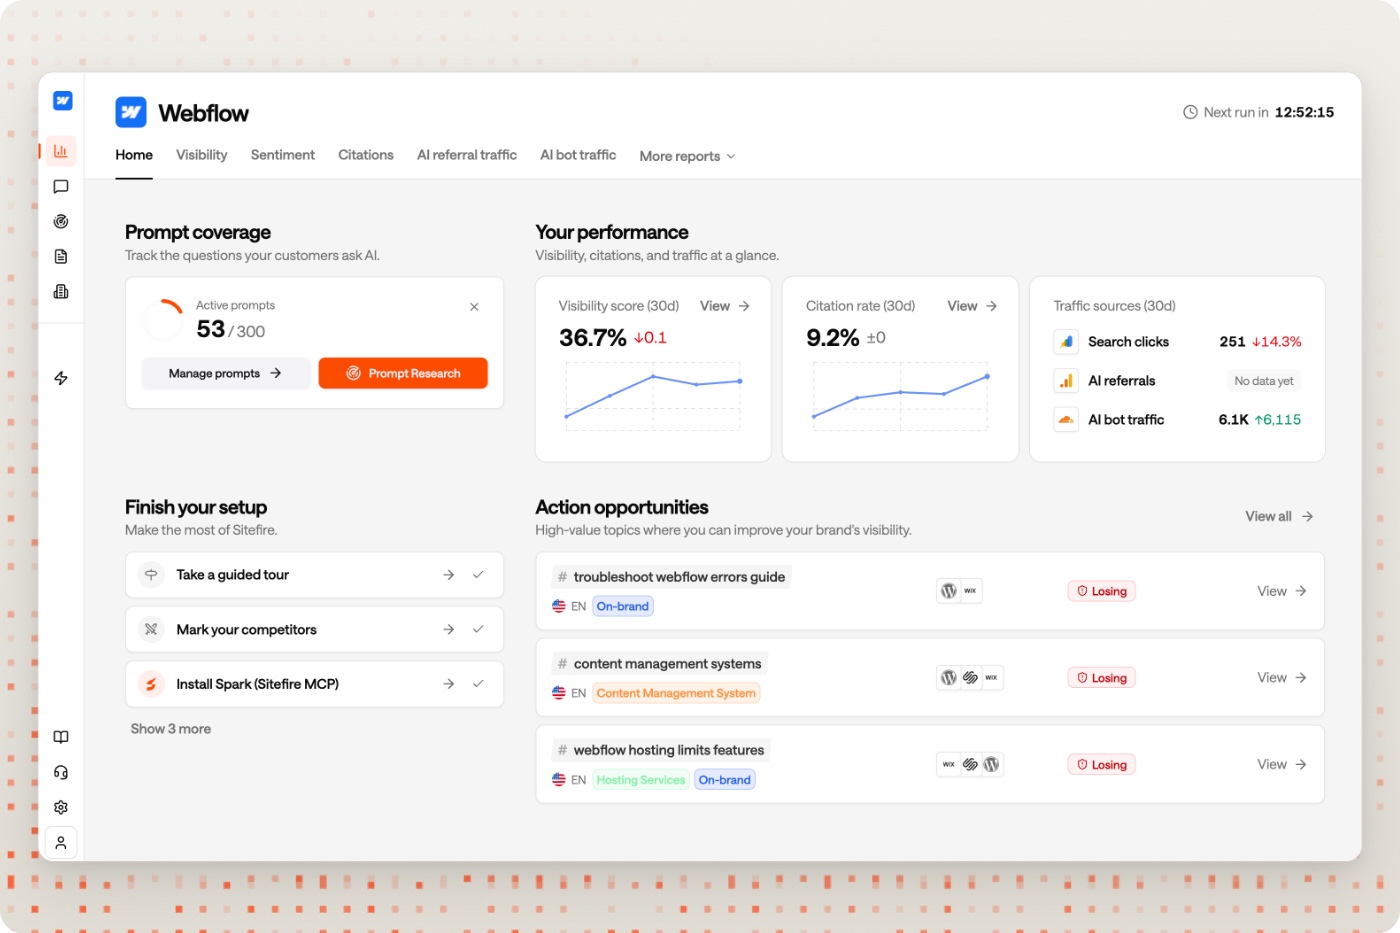This screenshot has height=933, width=1400.
Task: Click the On-brand tag under troubleshoot topic
Action: tap(623, 606)
